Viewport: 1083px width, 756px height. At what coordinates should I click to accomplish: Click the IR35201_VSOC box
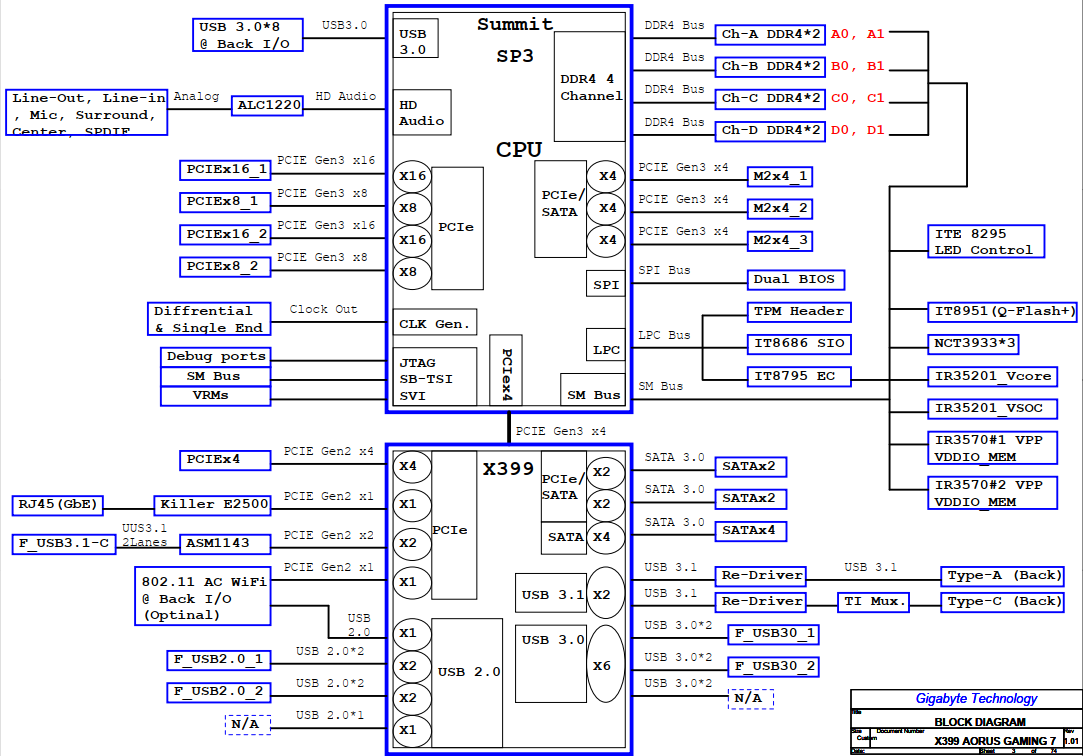pyautogui.click(x=992, y=409)
